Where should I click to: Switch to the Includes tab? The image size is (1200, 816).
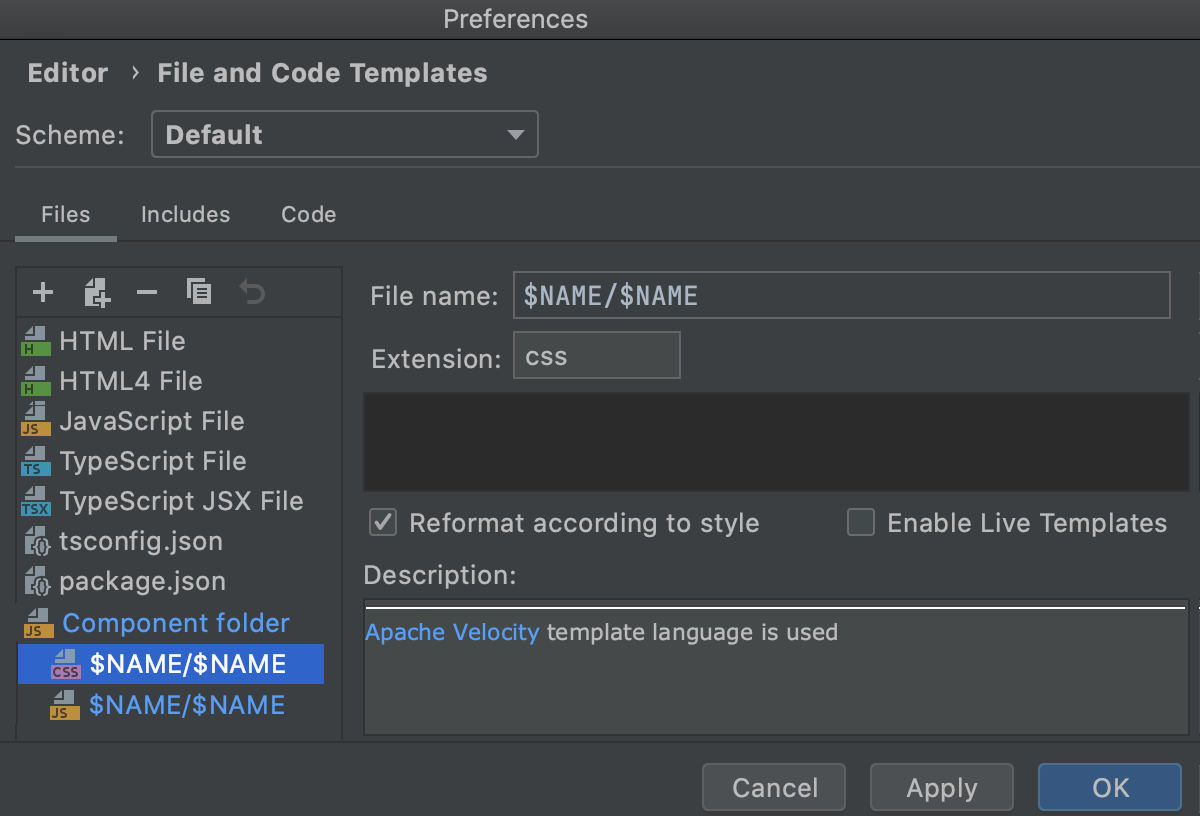tap(185, 214)
